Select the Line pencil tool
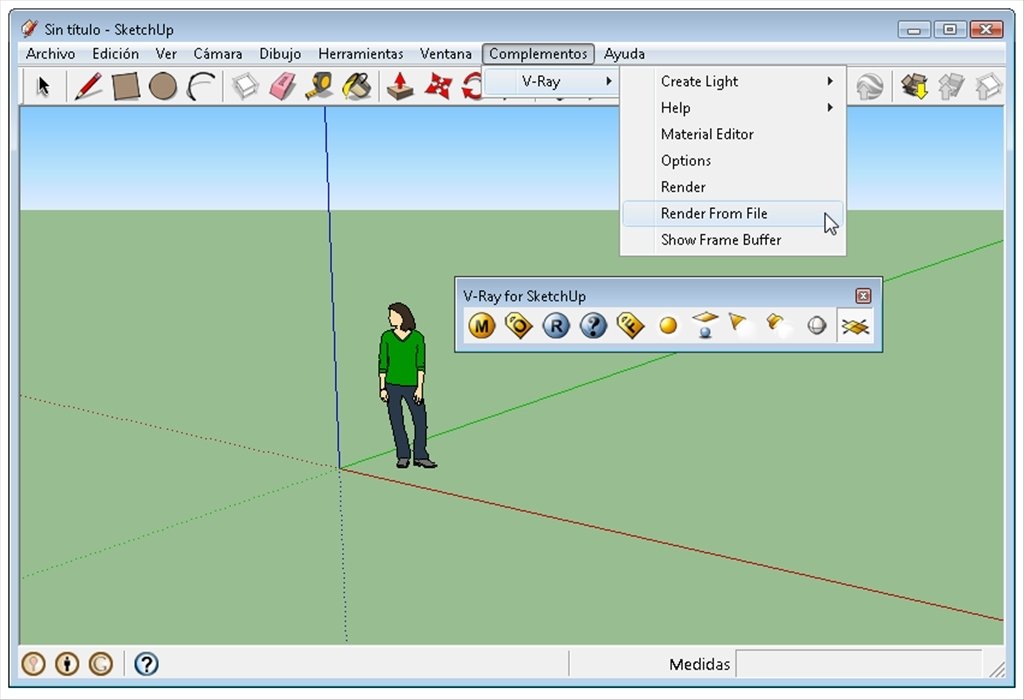Screen dimensions: 1024x700 [88, 86]
